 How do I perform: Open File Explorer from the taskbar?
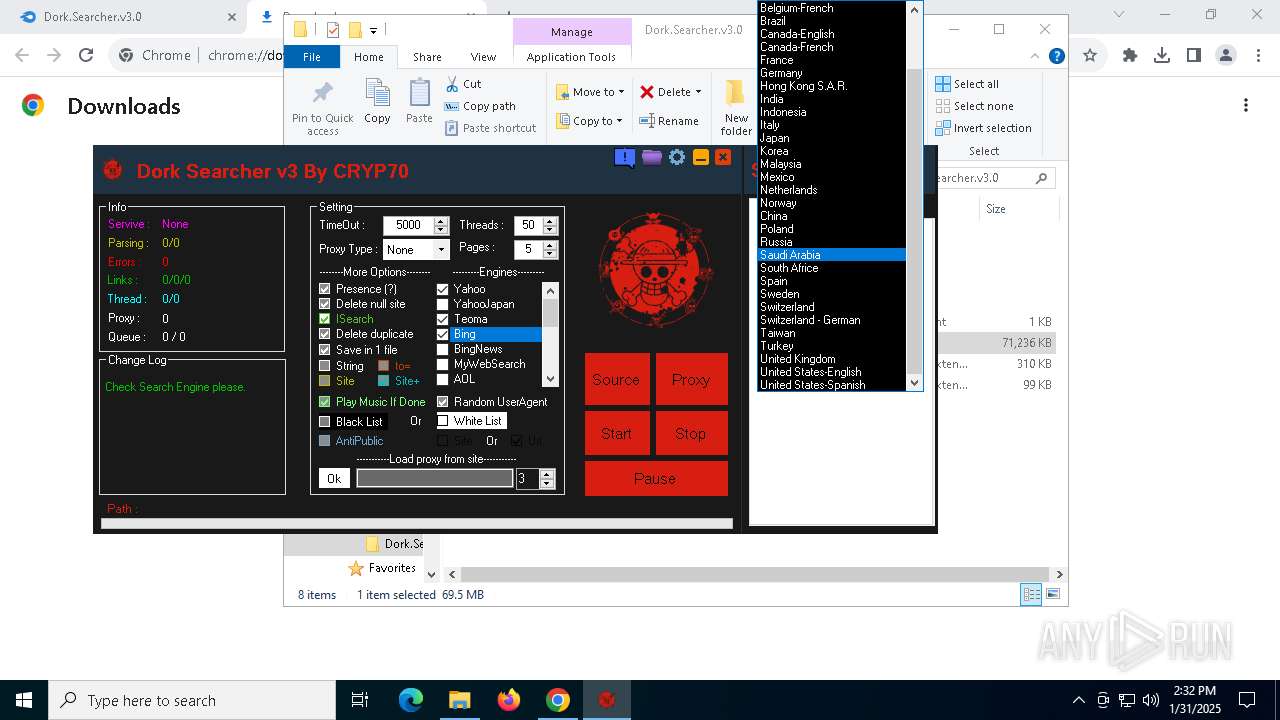point(460,700)
